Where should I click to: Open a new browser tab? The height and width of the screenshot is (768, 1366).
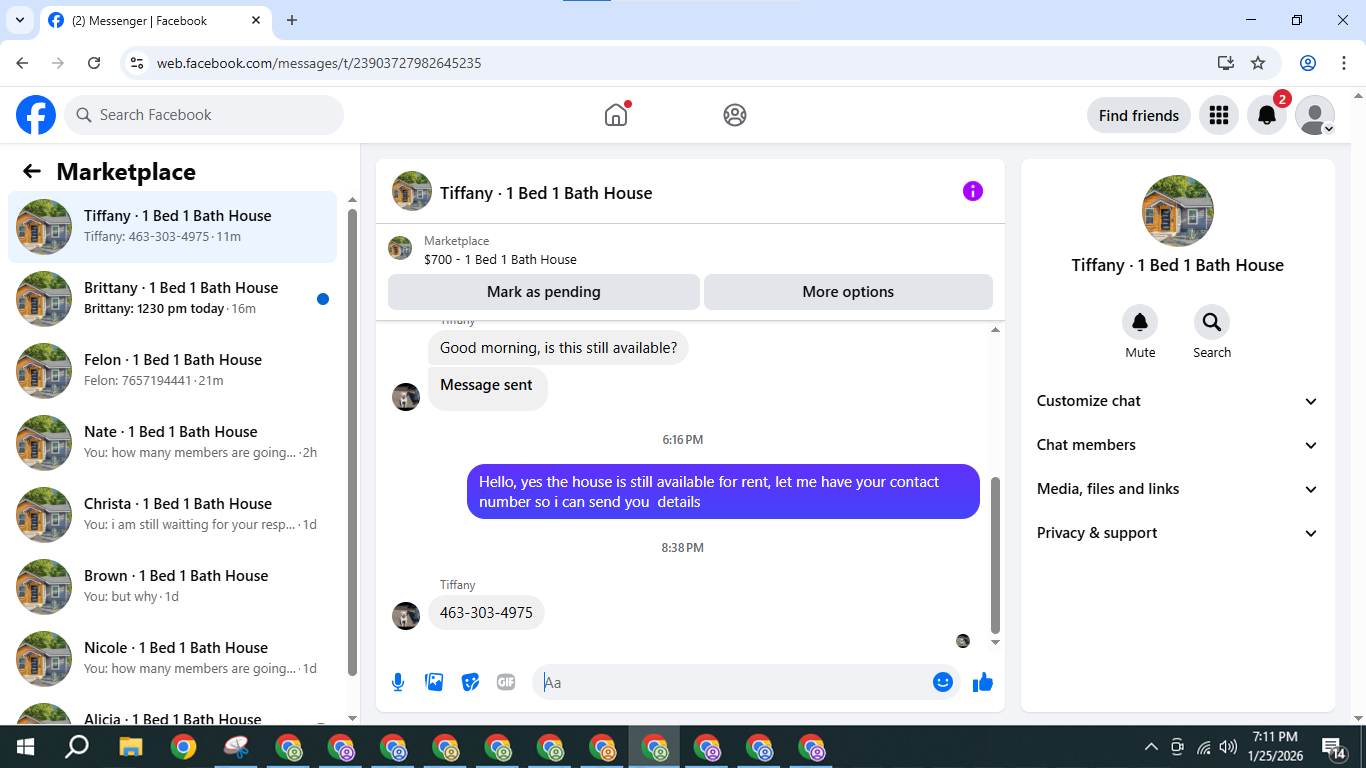pos(292,20)
